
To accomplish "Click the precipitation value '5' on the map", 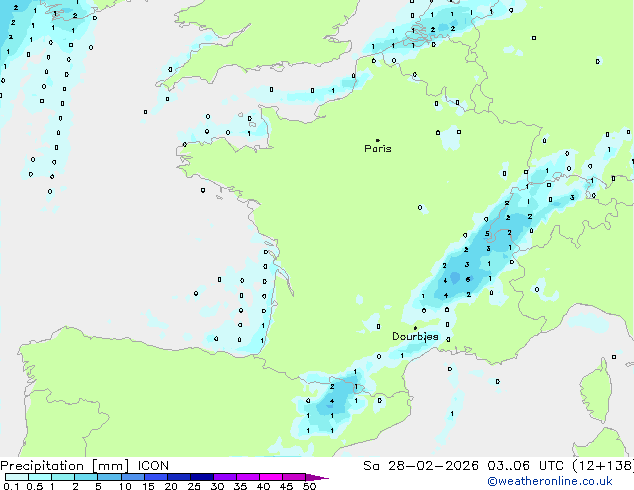I will click(487, 234).
